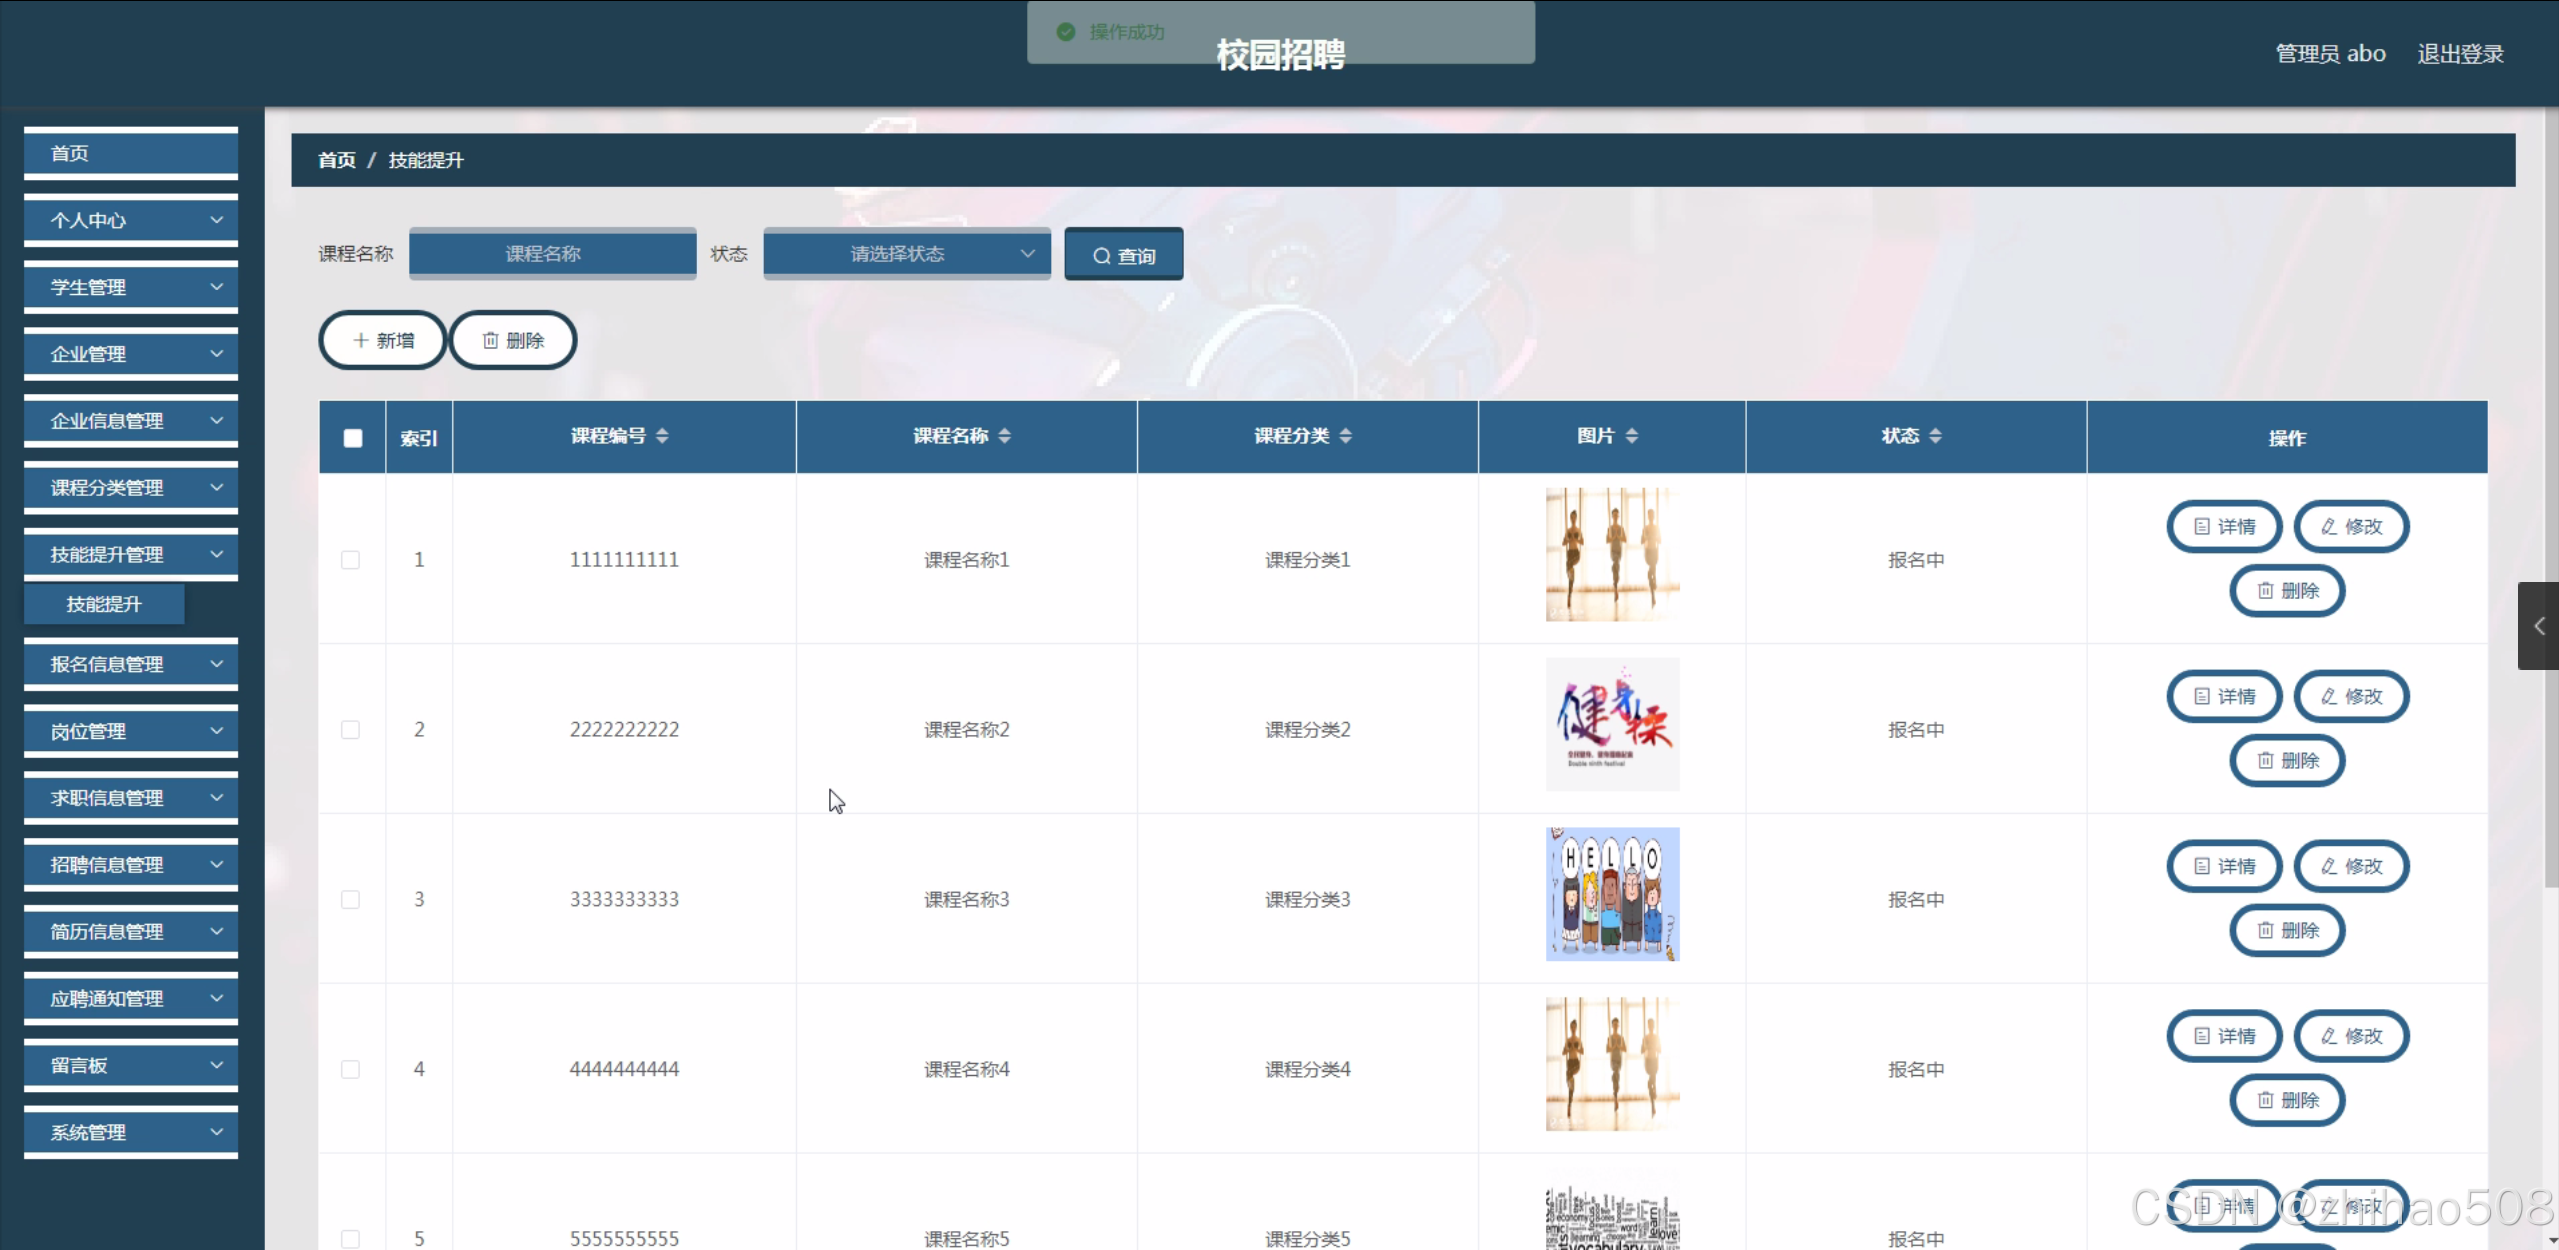Sort table by 状态 column arrows
This screenshot has height=1250, width=2559.
1935,436
